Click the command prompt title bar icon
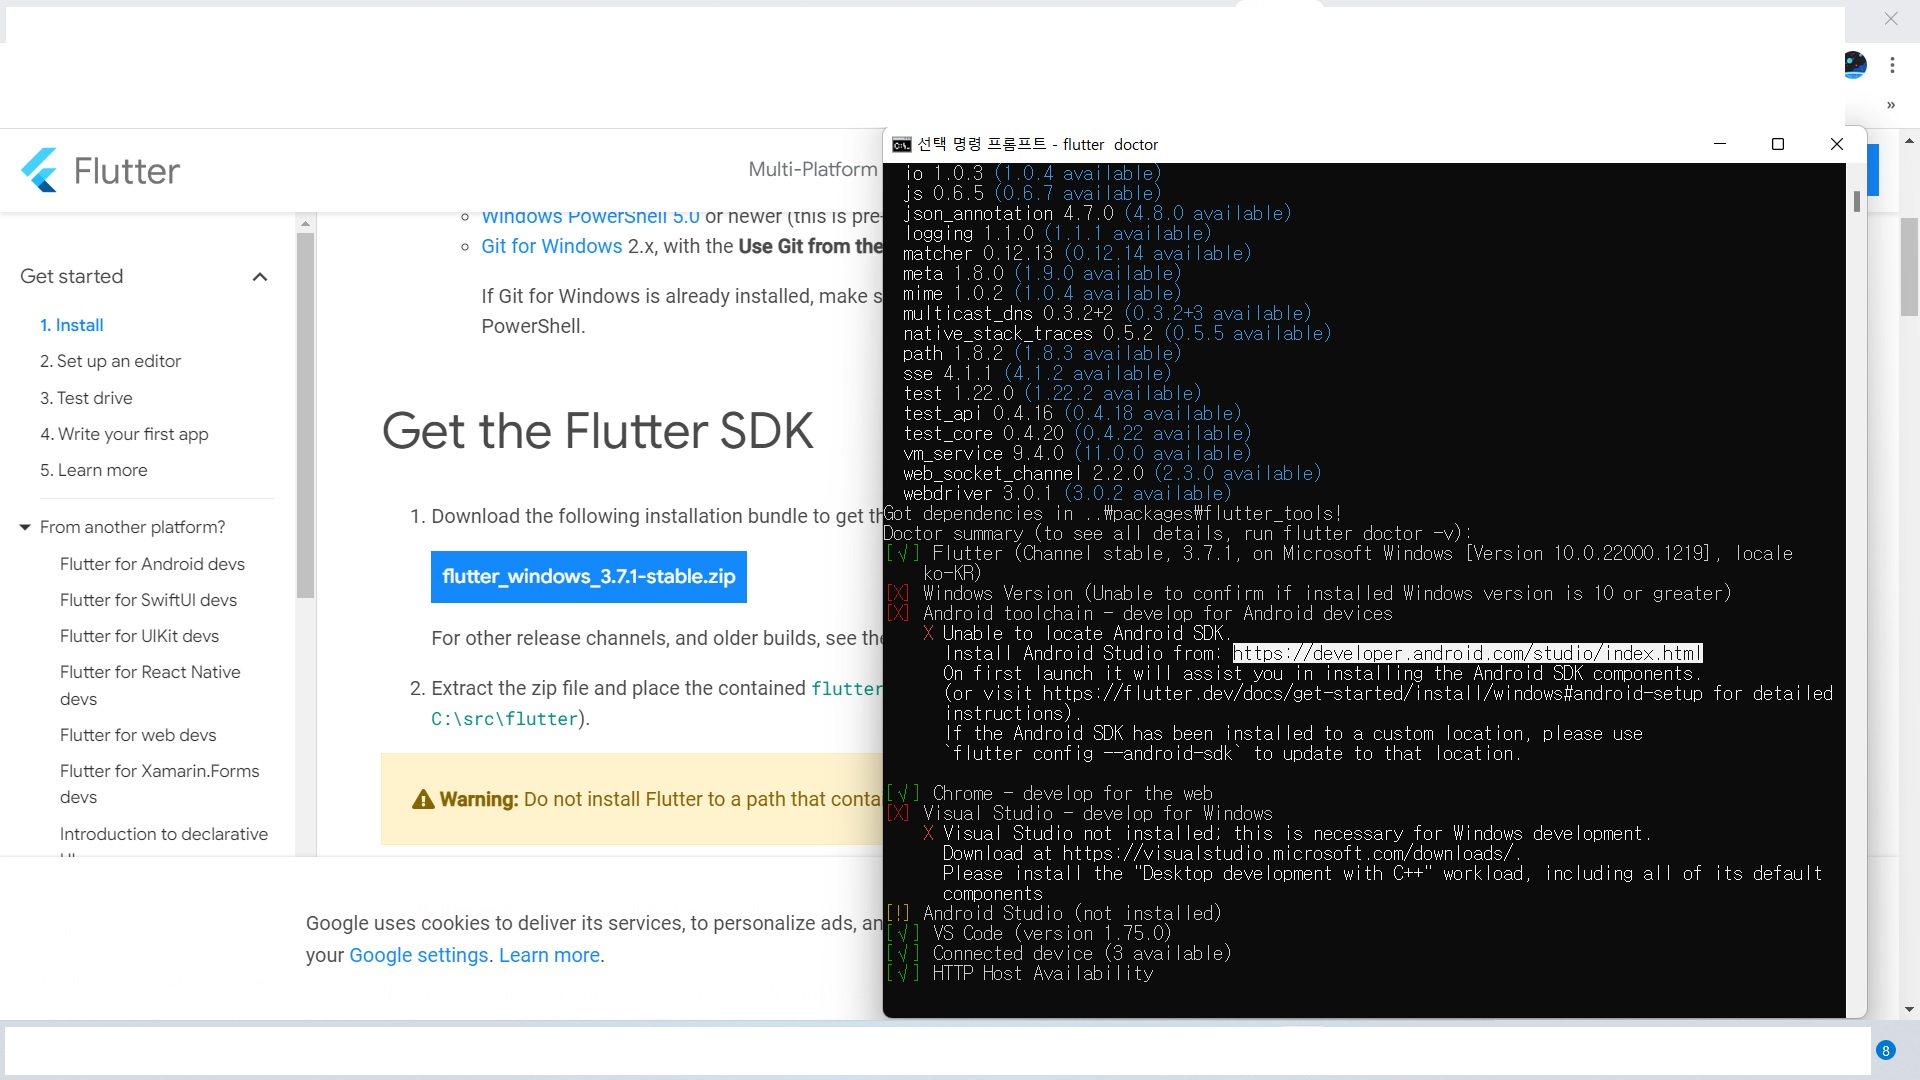This screenshot has height=1080, width=1920. point(901,144)
